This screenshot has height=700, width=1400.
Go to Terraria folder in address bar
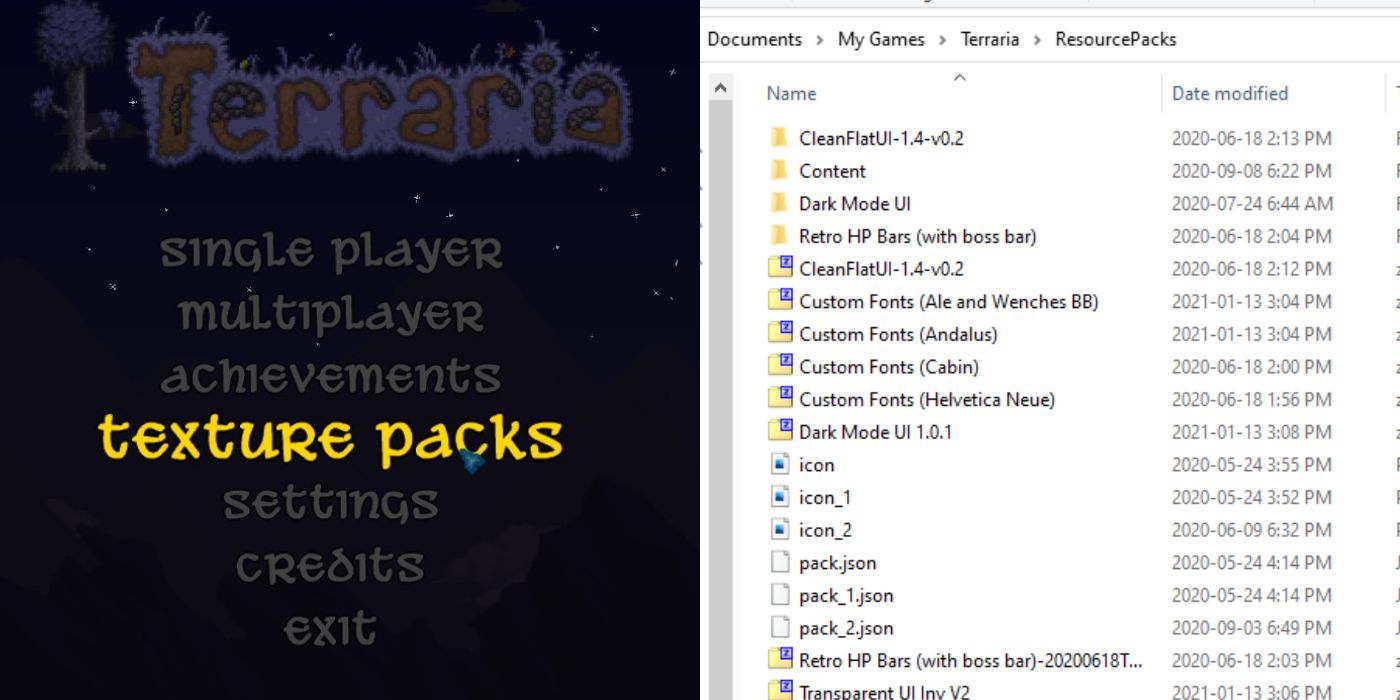[990, 39]
